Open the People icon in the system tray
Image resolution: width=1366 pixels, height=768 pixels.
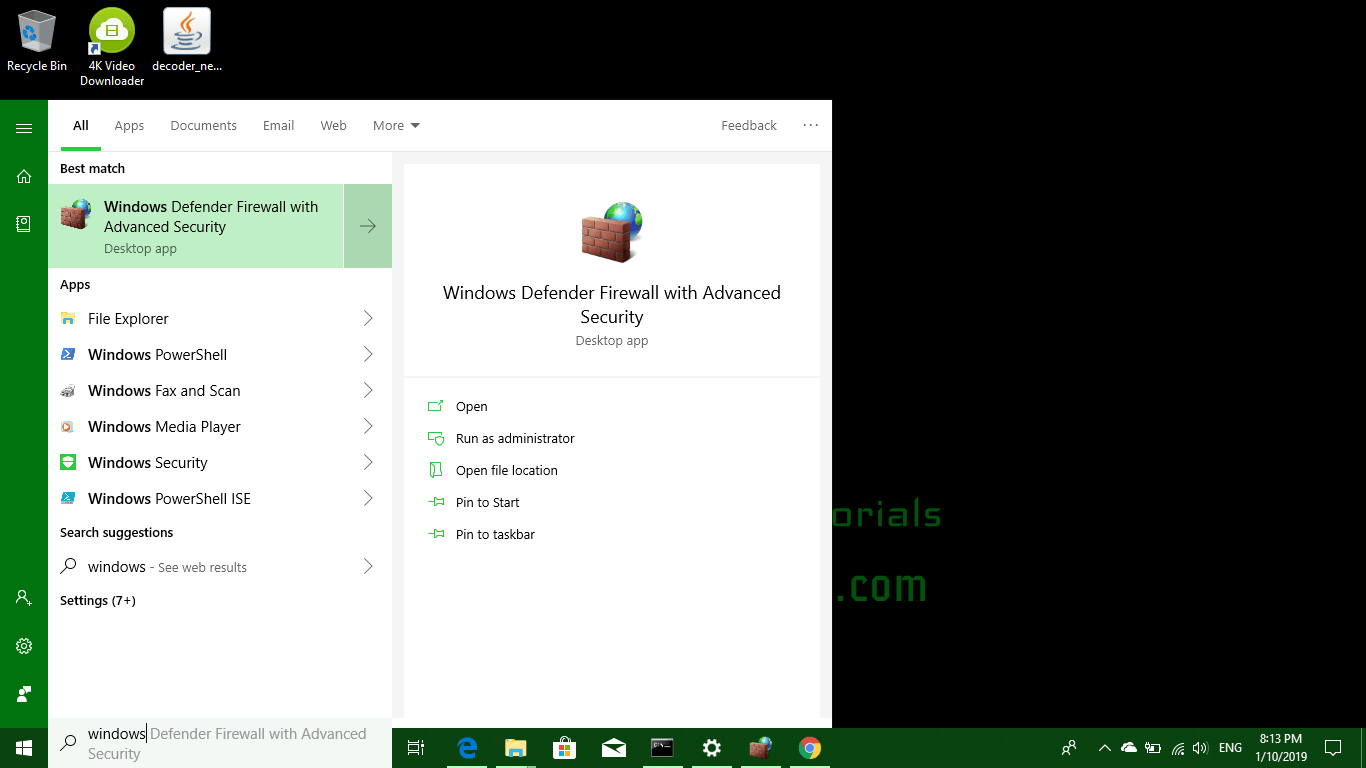point(1069,748)
